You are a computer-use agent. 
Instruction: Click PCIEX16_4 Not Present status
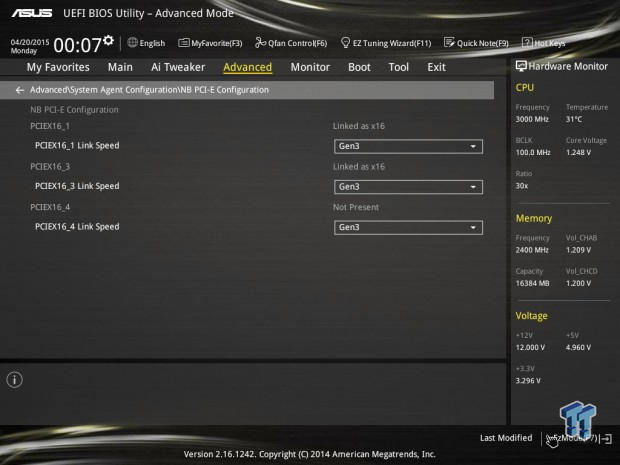355,207
